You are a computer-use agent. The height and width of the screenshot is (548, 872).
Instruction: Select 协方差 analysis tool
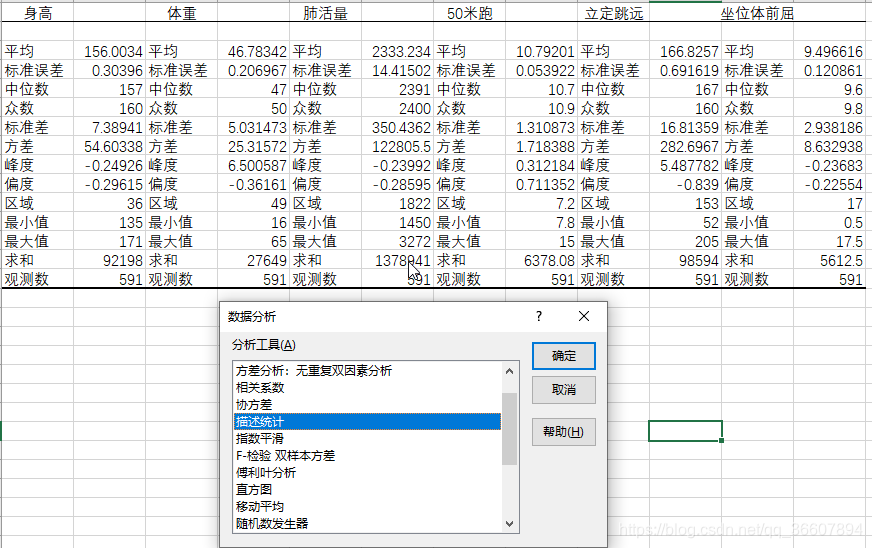(x=367, y=404)
